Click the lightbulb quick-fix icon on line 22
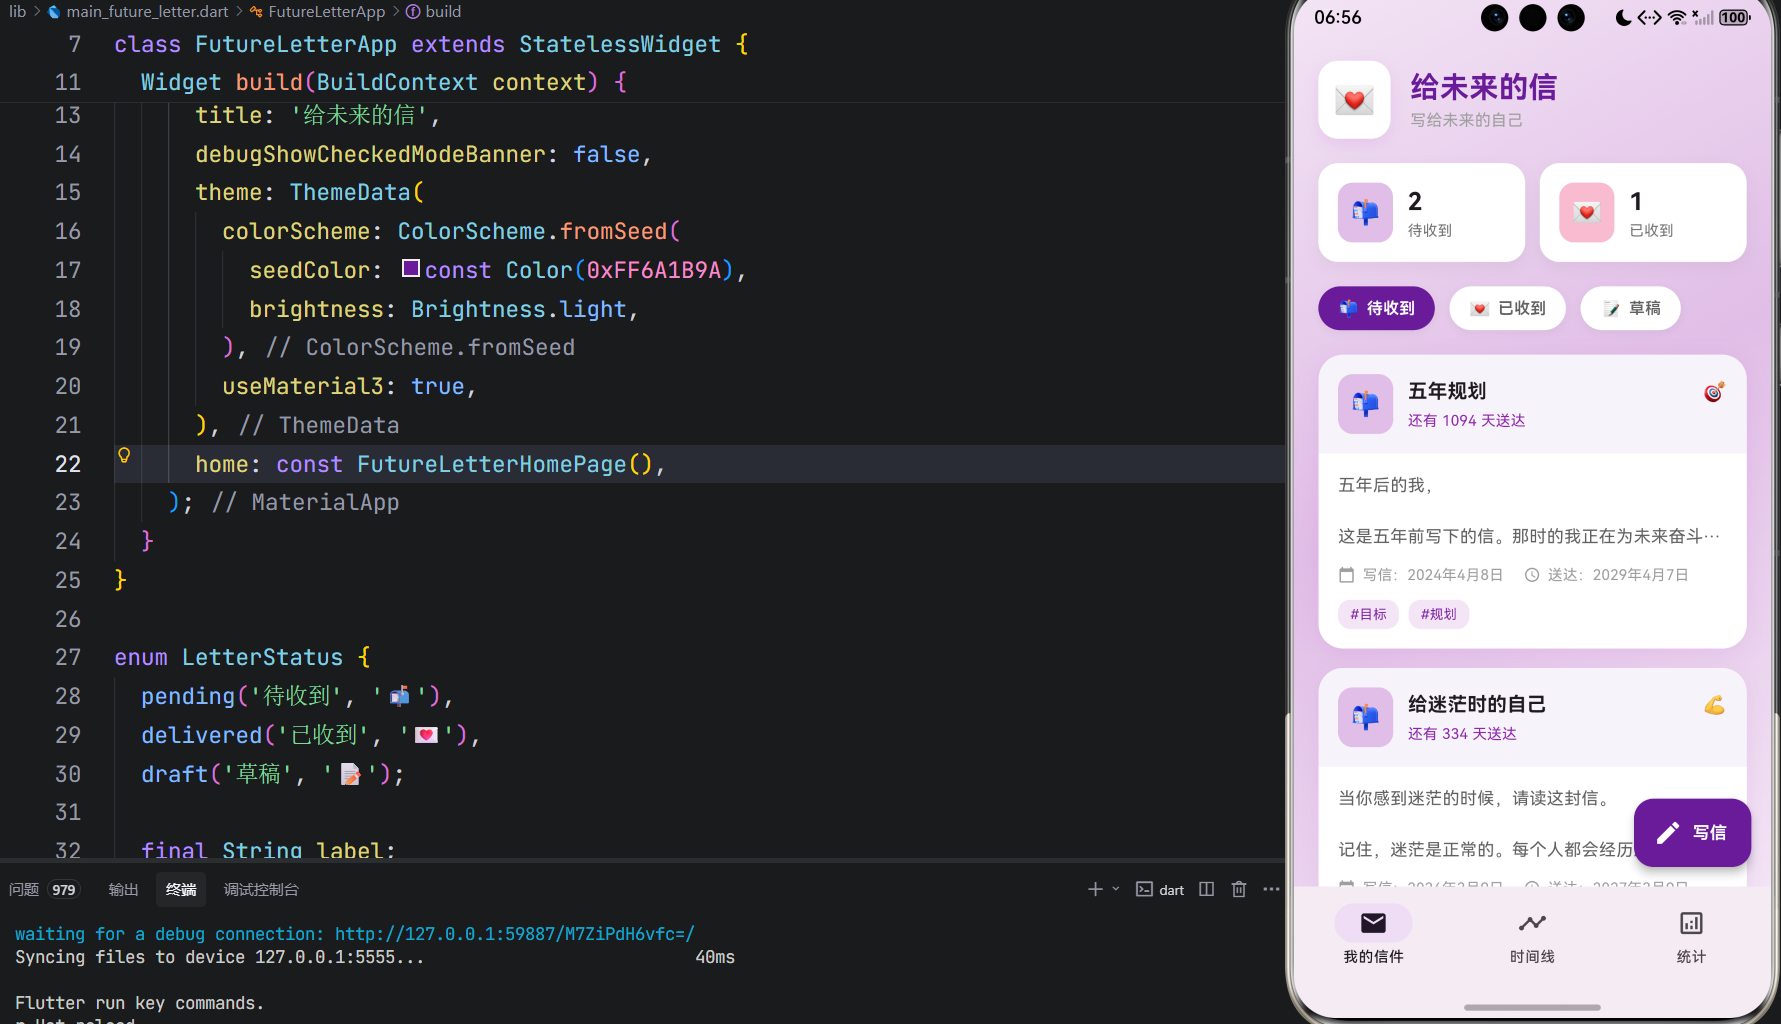Image resolution: width=1781 pixels, height=1024 pixels. 124,456
